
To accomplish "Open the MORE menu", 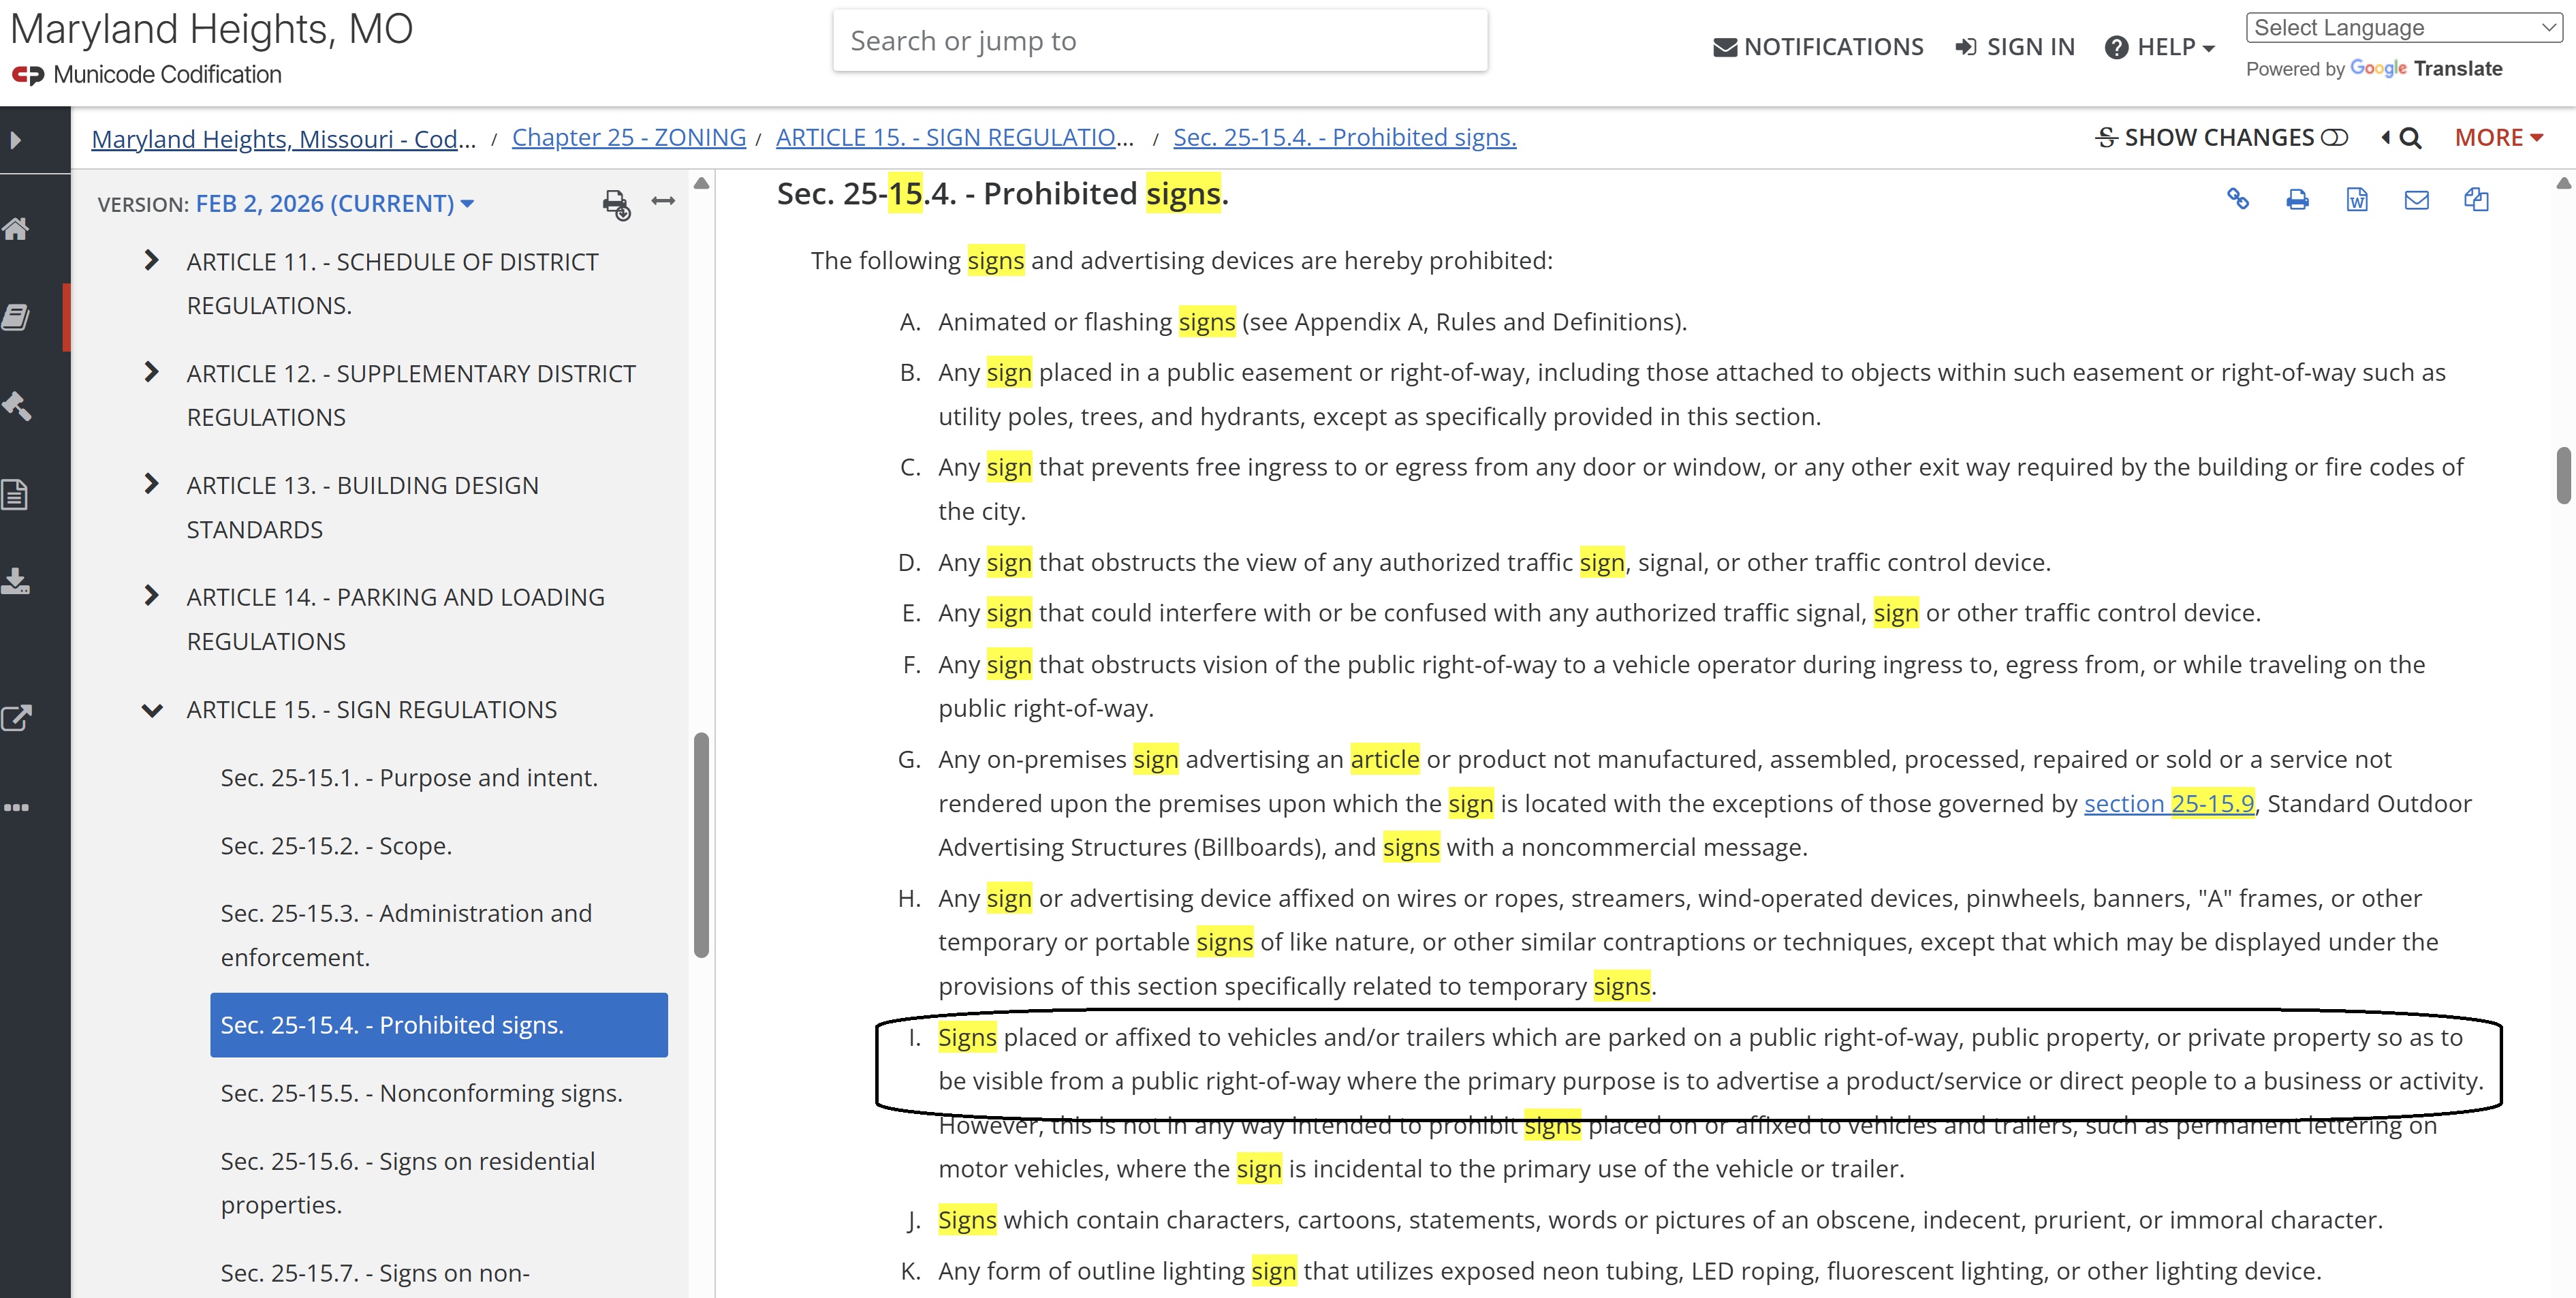I will (x=2498, y=137).
